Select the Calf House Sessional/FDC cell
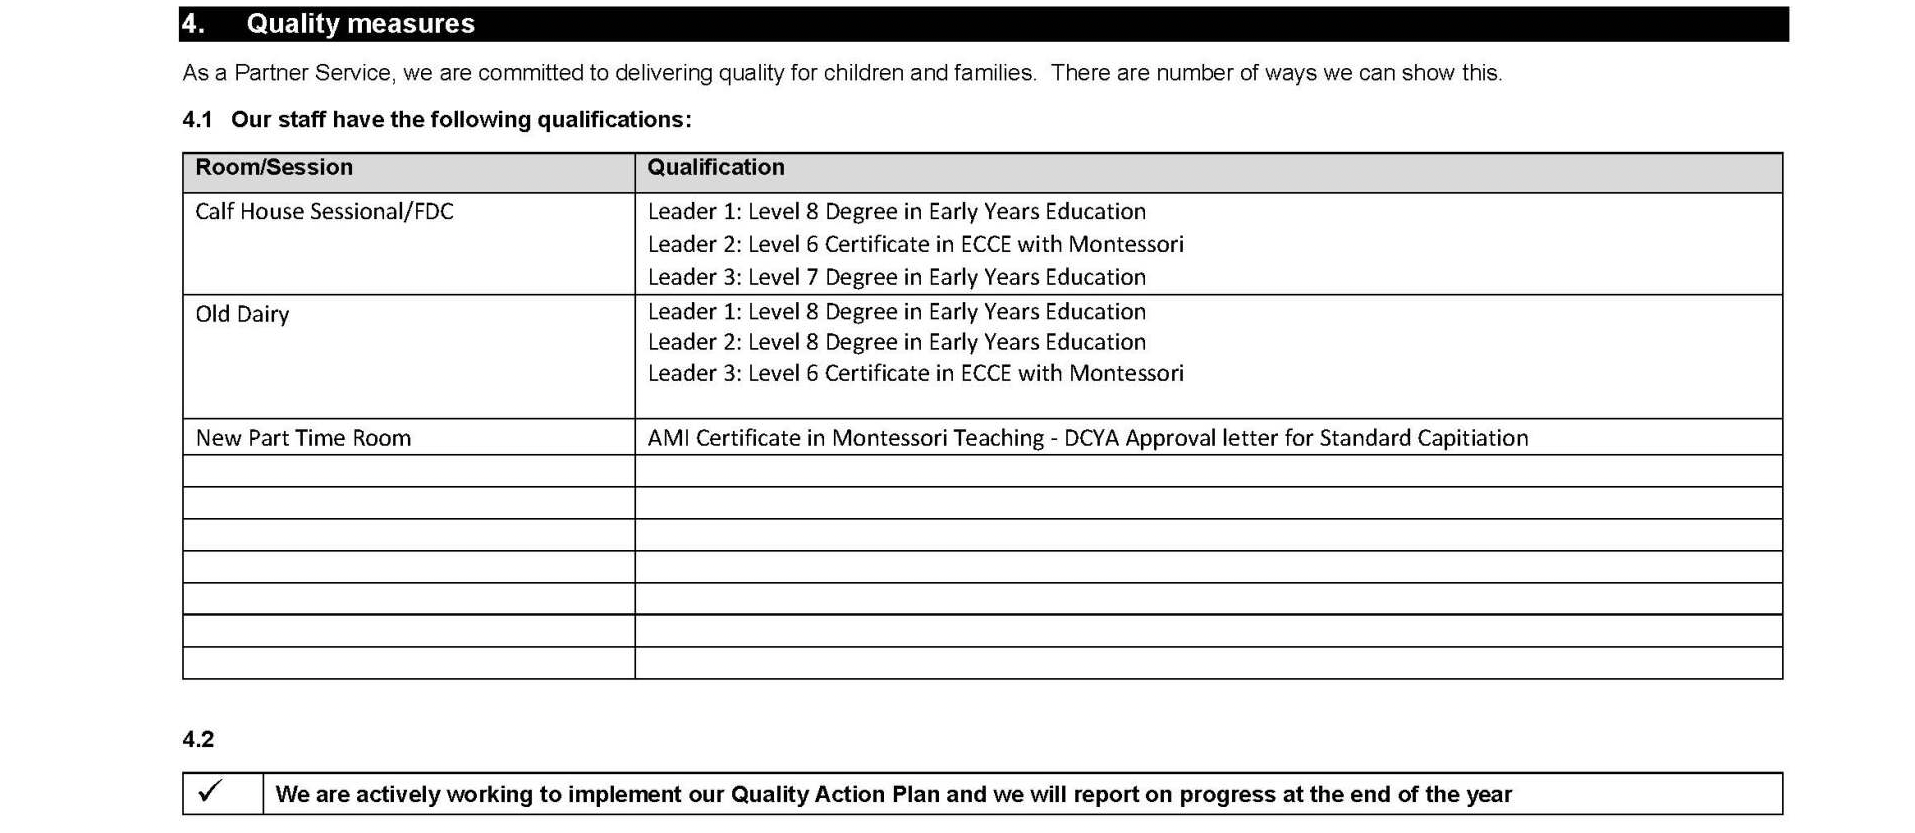1915x833 pixels. pyautogui.click(x=408, y=243)
